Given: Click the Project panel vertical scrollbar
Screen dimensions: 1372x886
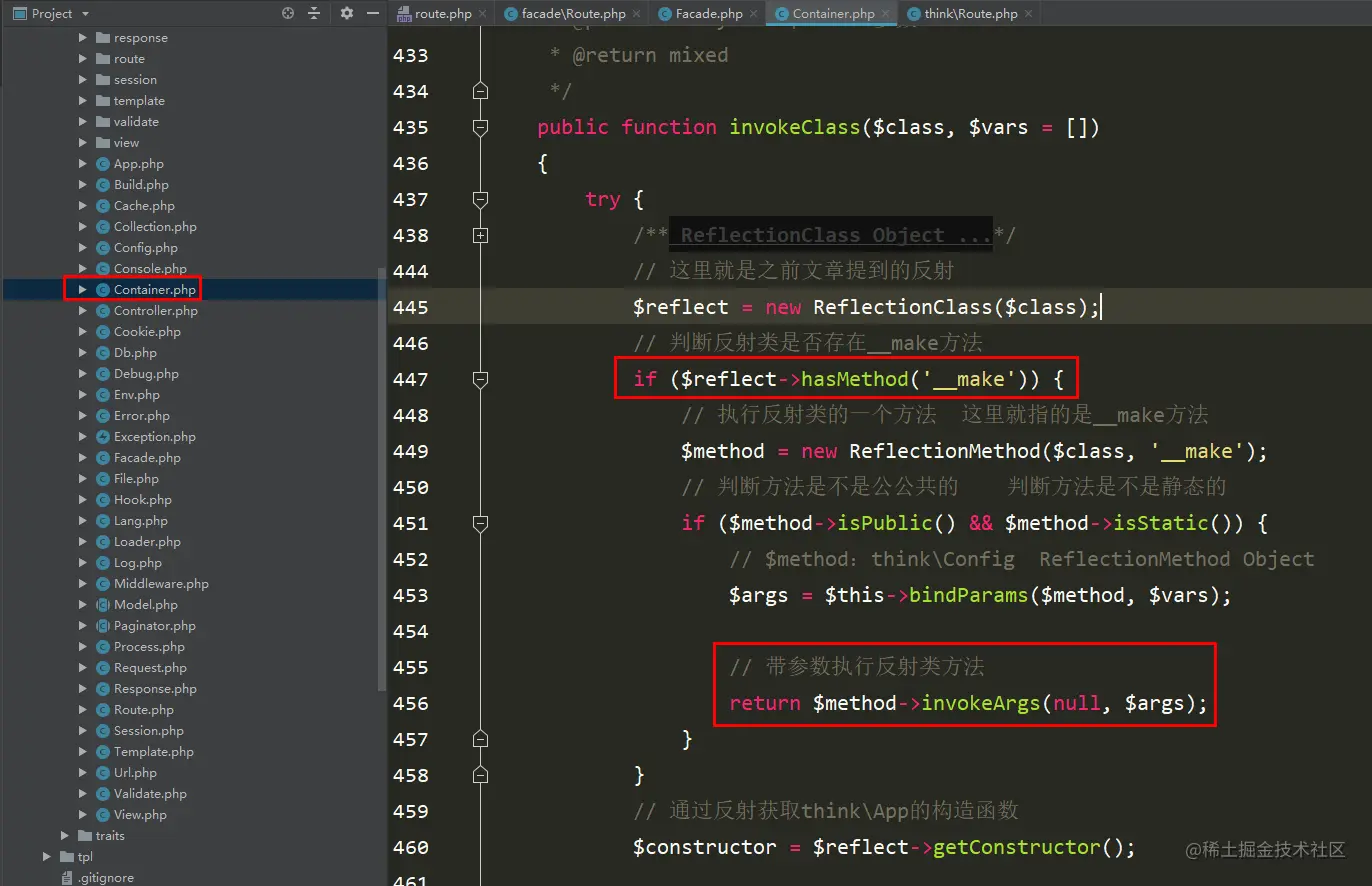Looking at the screenshot, I should coord(382,480).
